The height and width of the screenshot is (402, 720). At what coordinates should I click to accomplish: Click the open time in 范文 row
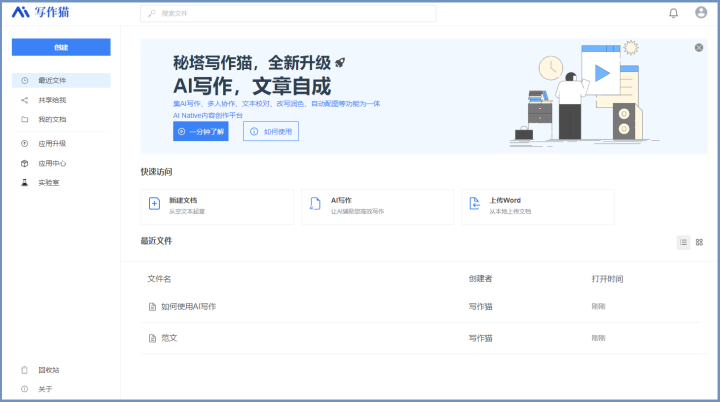click(x=598, y=339)
